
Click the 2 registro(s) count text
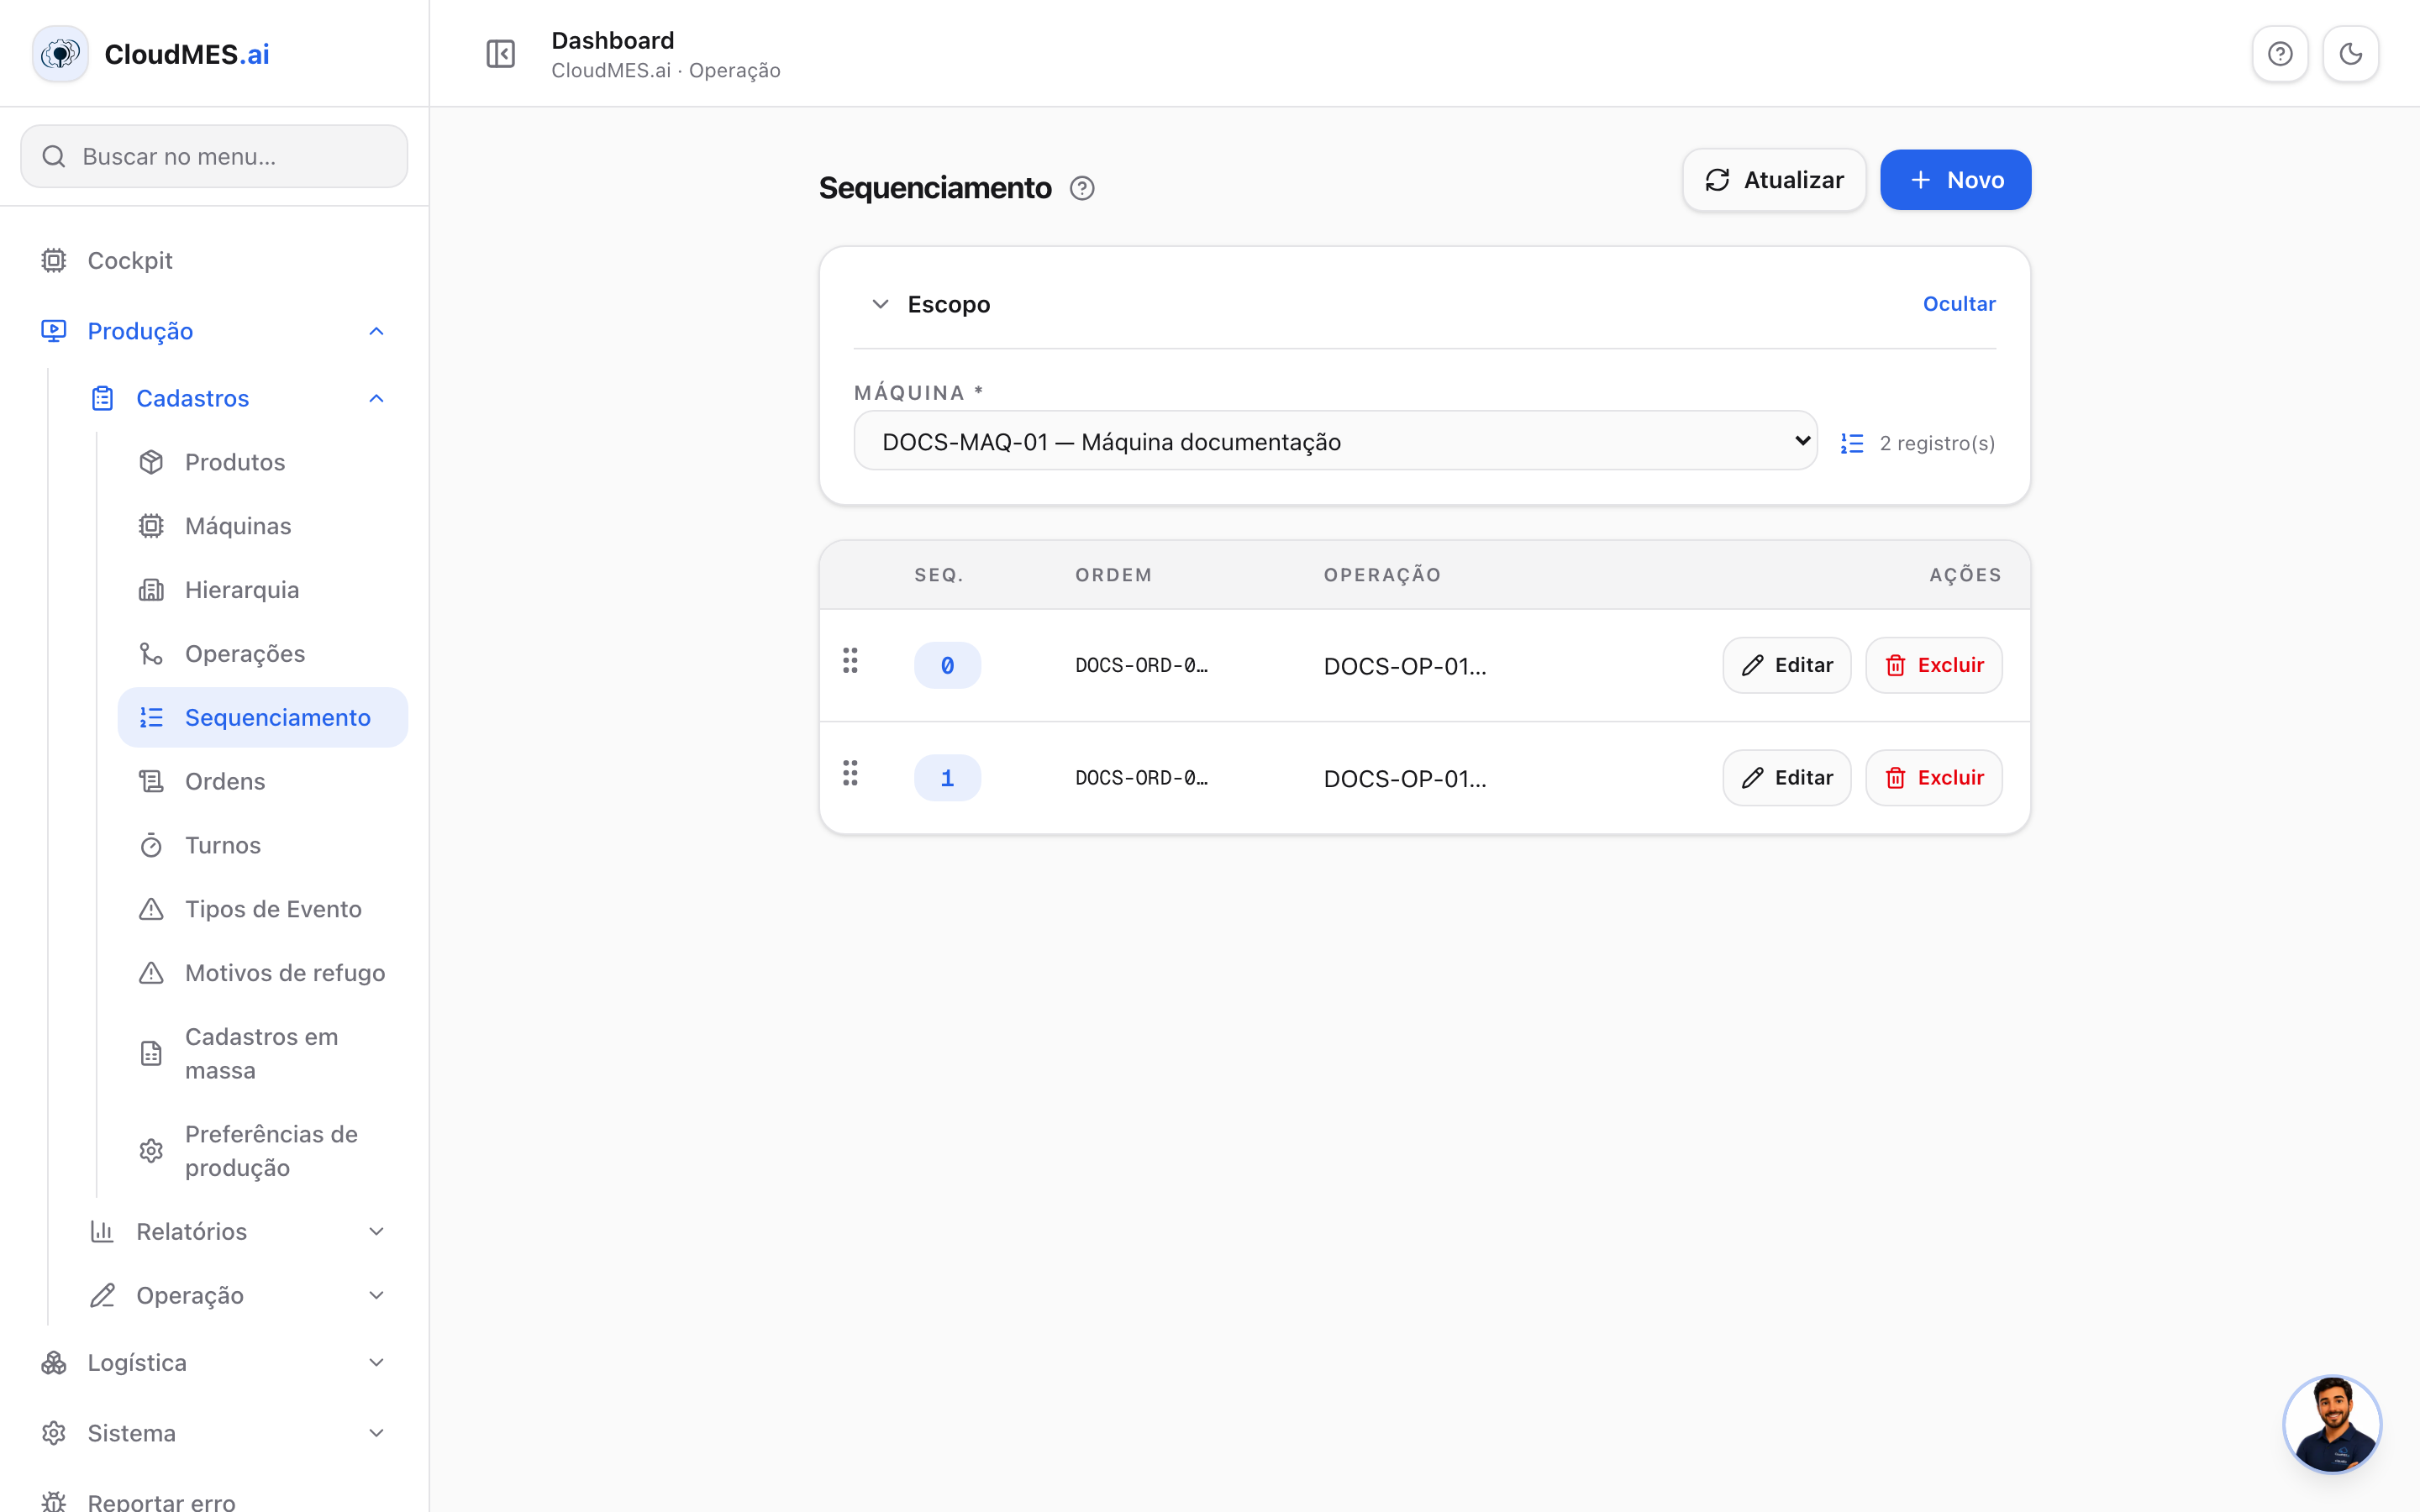[1937, 443]
